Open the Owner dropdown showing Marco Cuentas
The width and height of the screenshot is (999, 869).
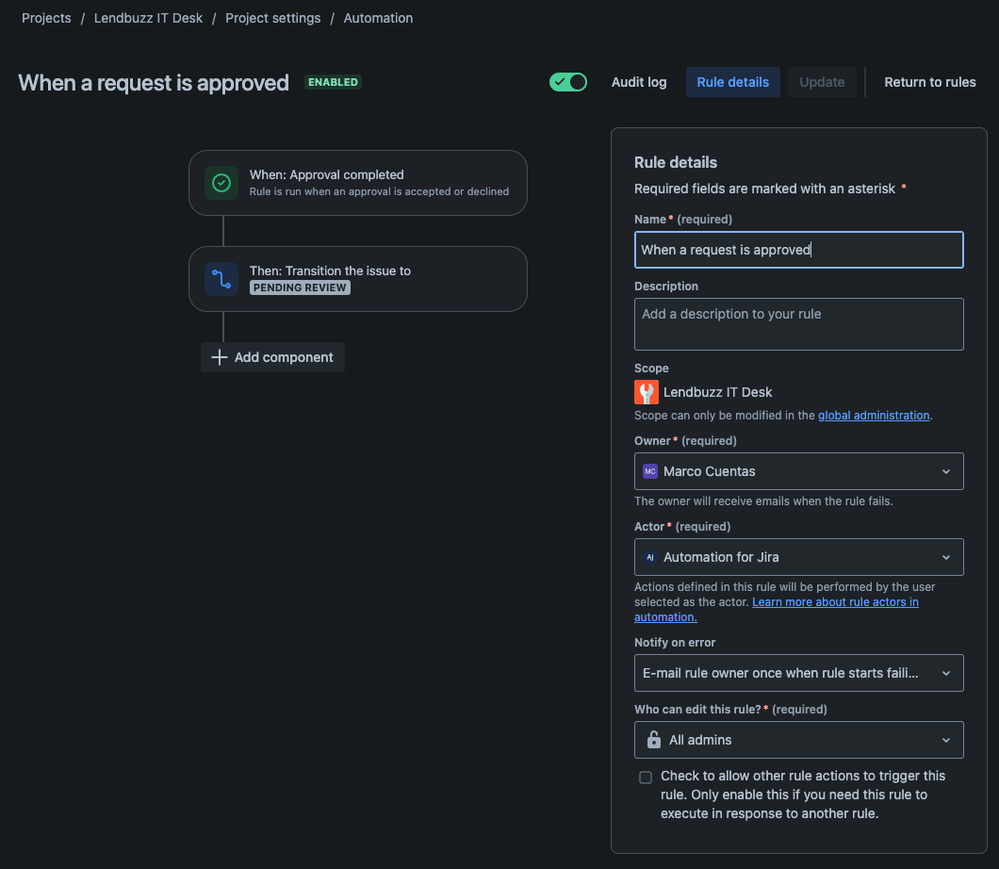point(798,471)
